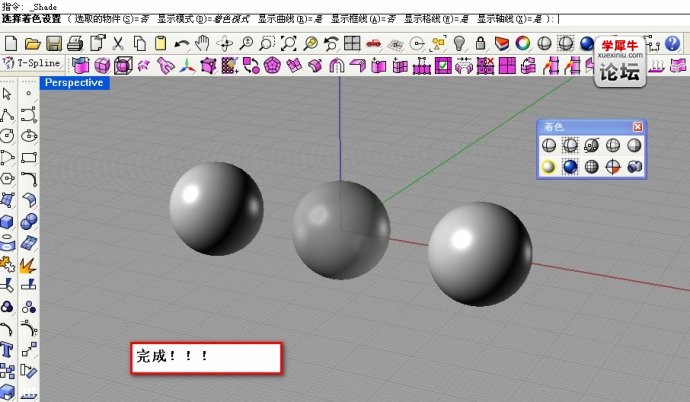Open the four-viewport layout icon
The image size is (690, 402).
352,44
